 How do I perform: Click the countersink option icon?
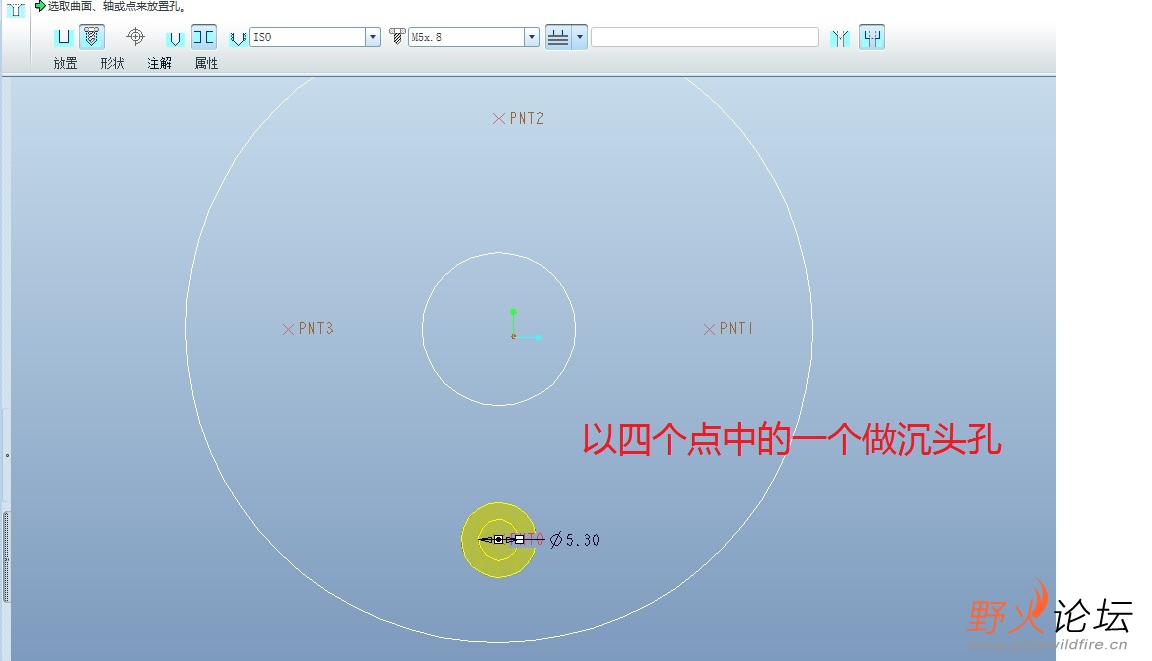tap(840, 37)
